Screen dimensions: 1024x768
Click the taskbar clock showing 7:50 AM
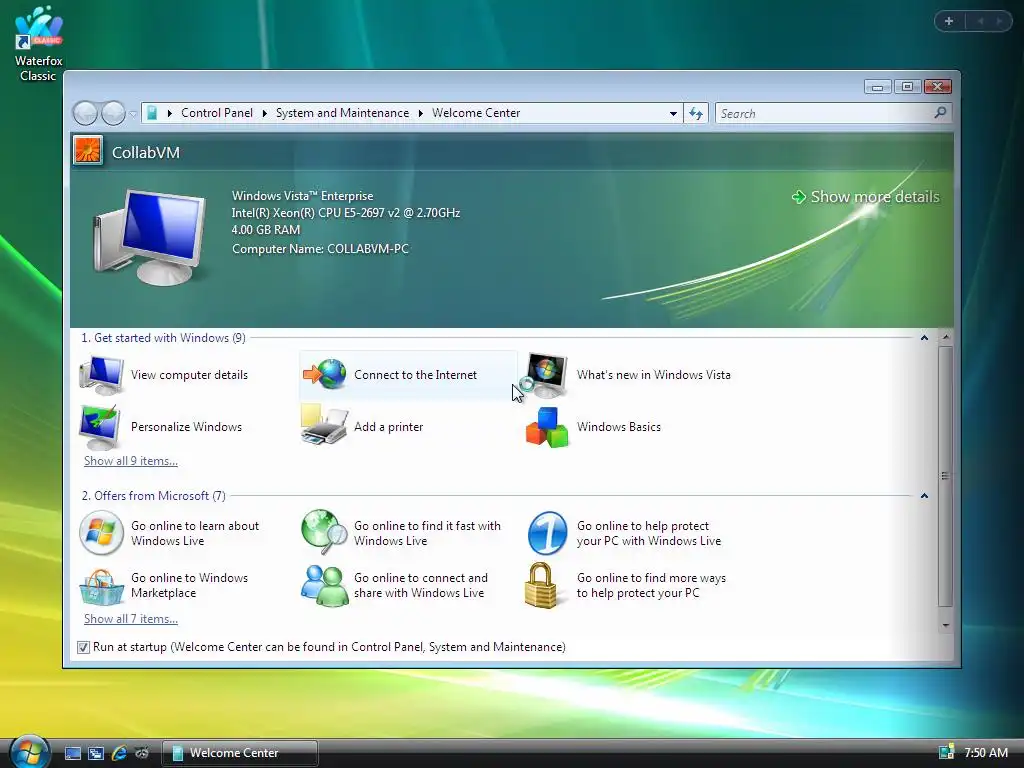[986, 752]
